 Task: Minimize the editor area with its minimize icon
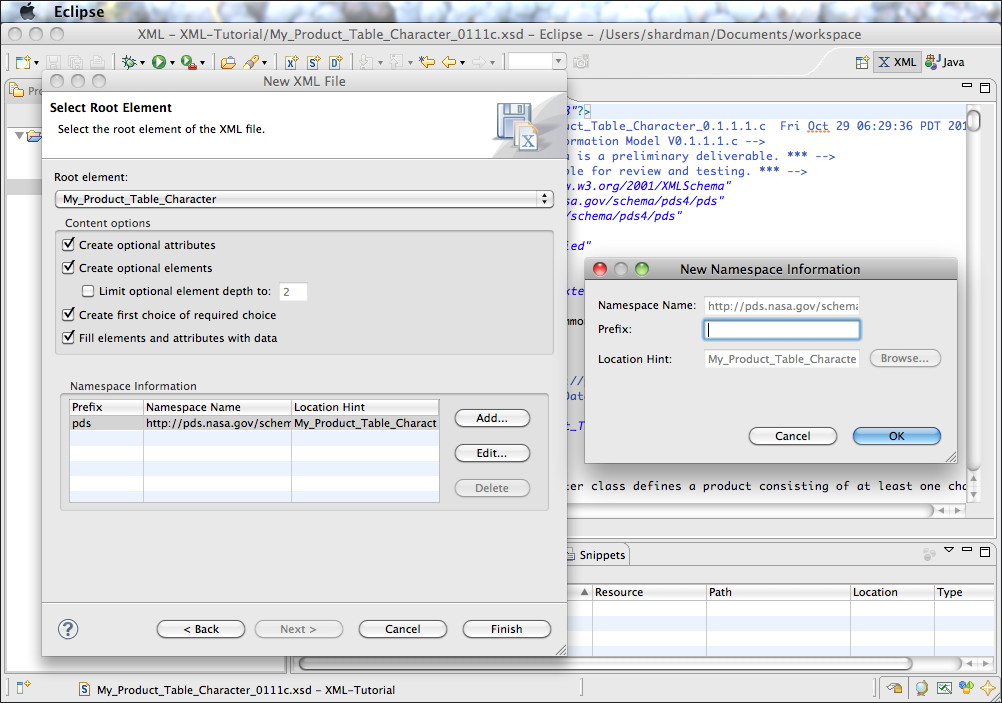tap(967, 85)
